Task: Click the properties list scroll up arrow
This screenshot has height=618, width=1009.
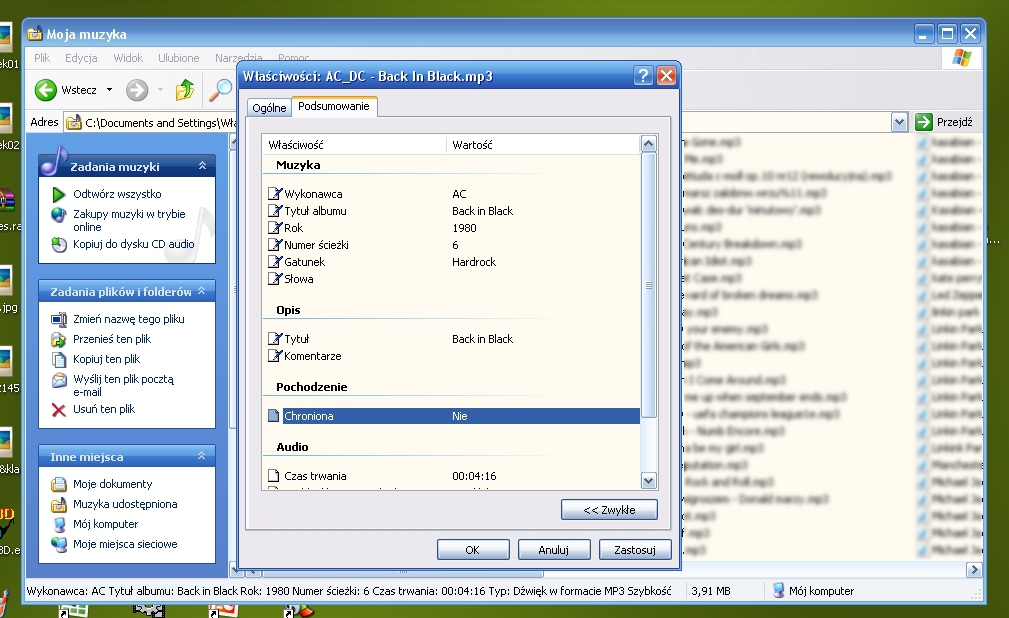Action: pos(649,144)
